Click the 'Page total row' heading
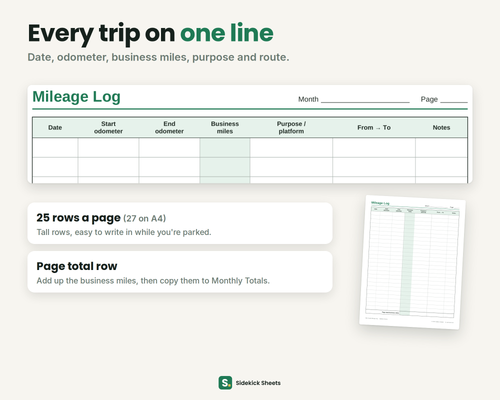This screenshot has width=500, height=400. pyautogui.click(x=77, y=266)
